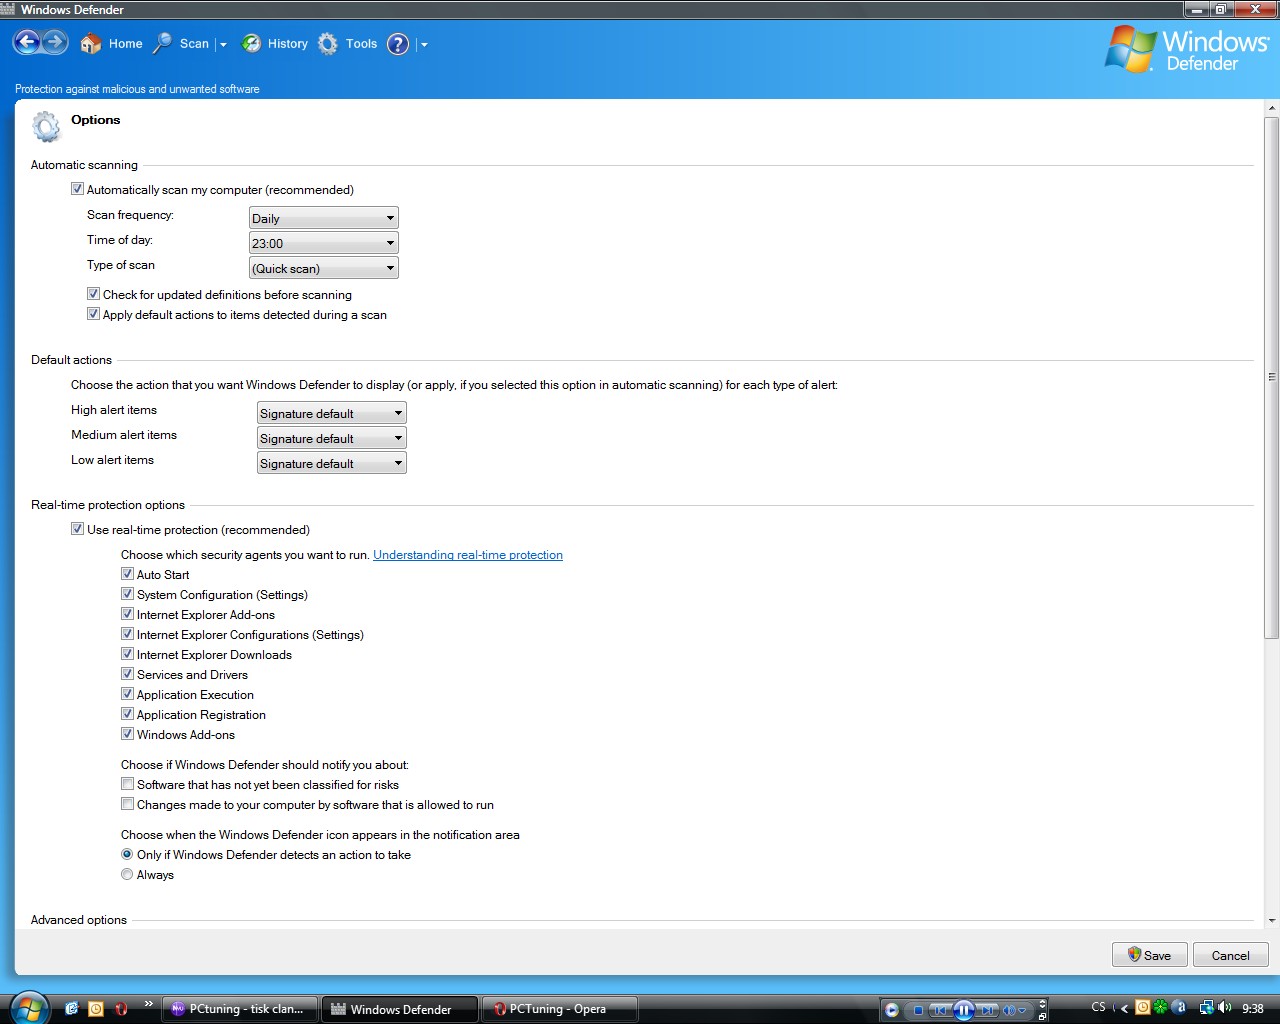Click the Options gear icon beside the heading

tap(46, 127)
